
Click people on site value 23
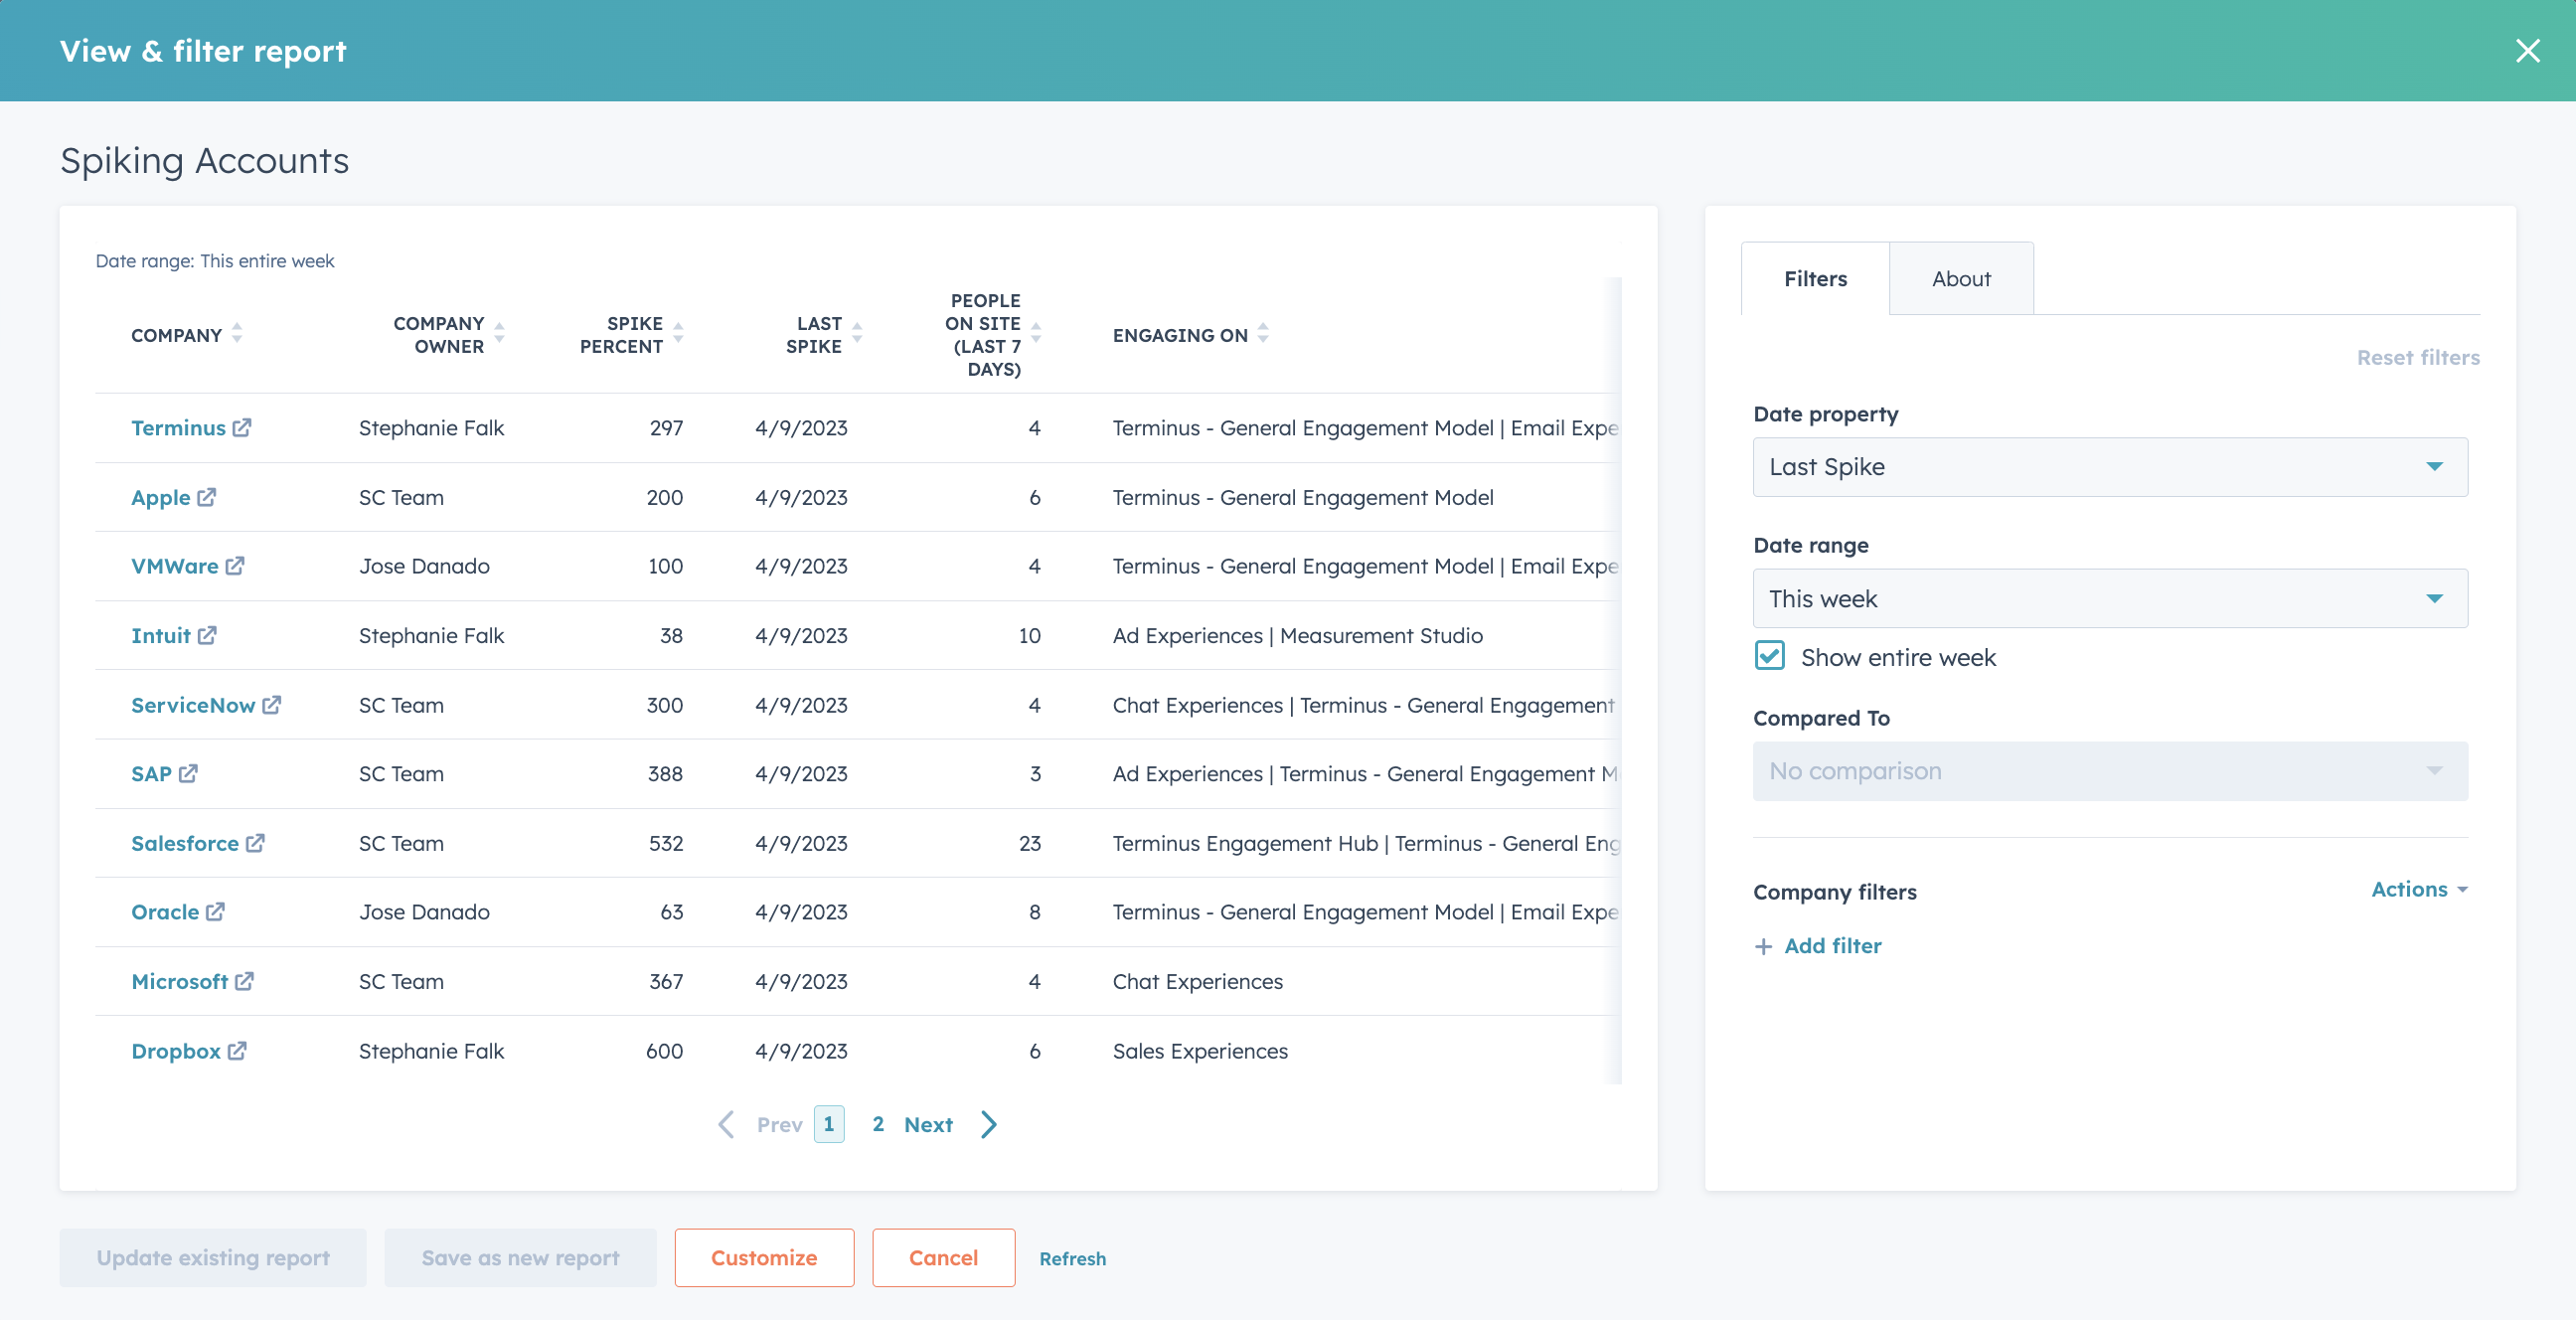tap(1030, 843)
